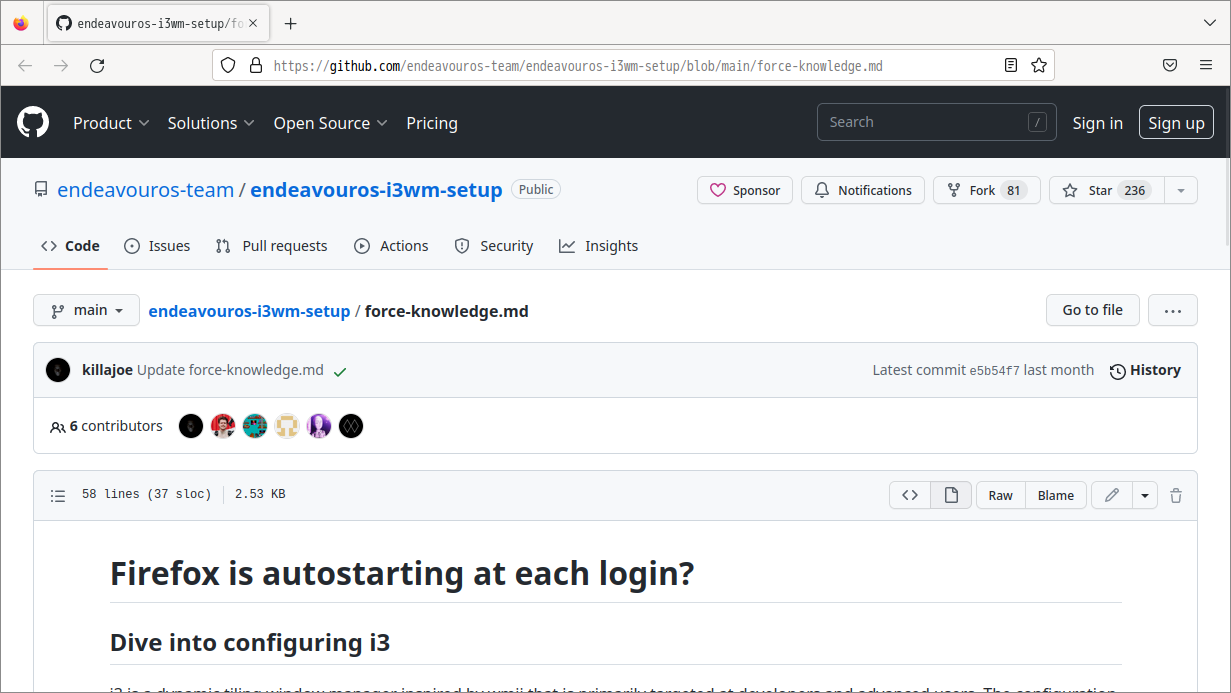Image resolution: width=1231 pixels, height=693 pixels.
Task: Expand the Solutions menu
Action: [211, 123]
